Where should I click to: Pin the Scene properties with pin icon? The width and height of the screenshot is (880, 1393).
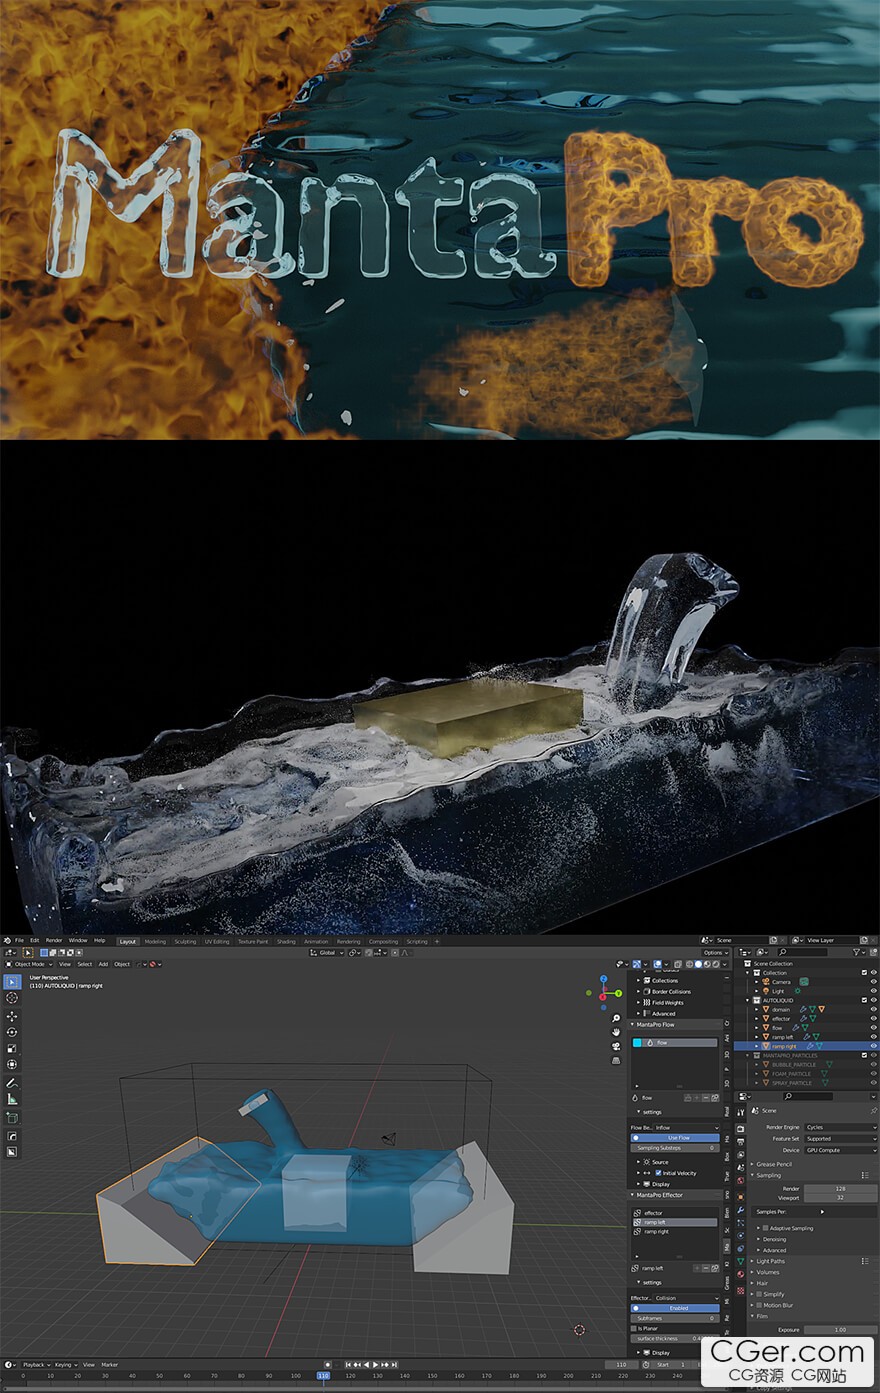[873, 1110]
